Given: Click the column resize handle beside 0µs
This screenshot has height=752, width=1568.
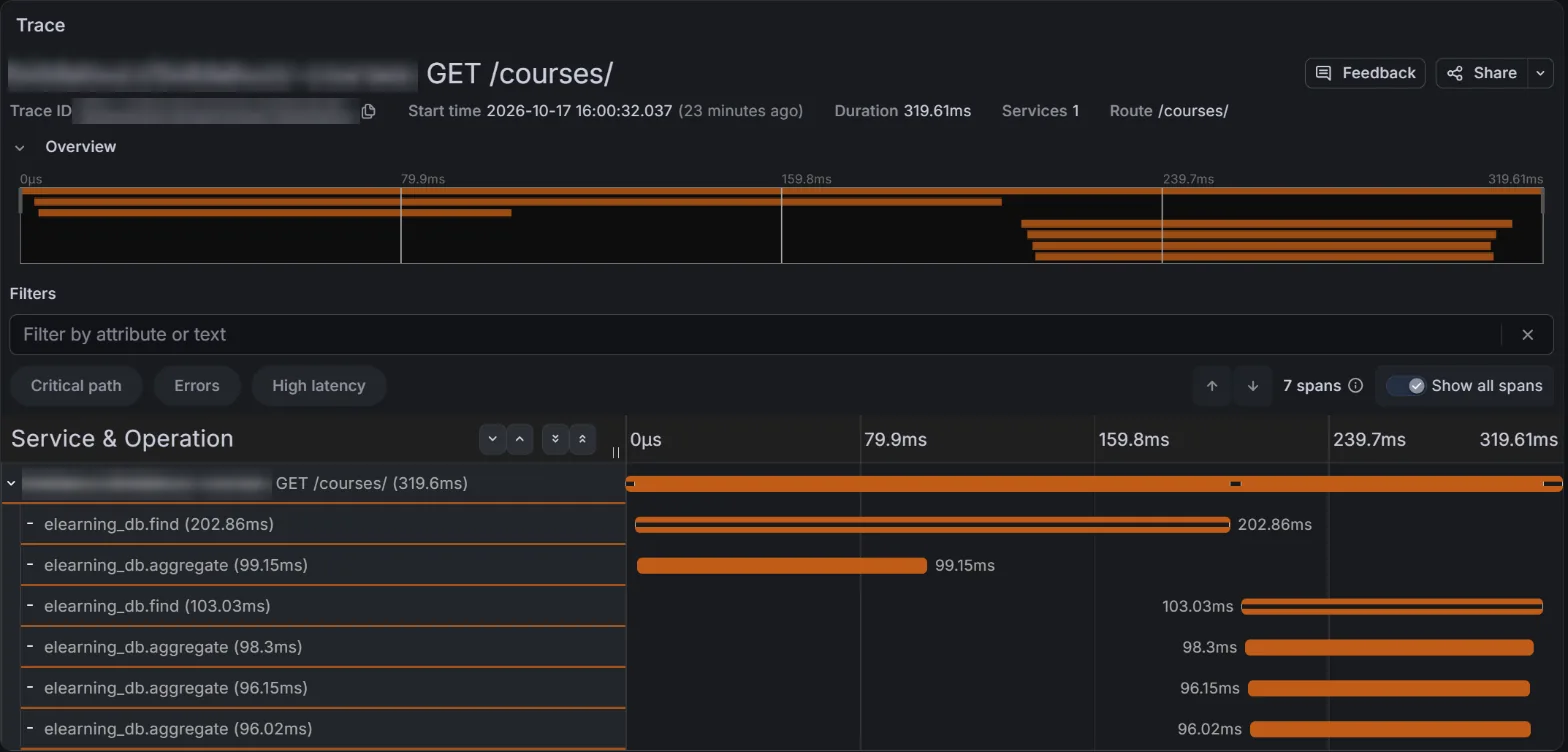Looking at the screenshot, I should [616, 452].
